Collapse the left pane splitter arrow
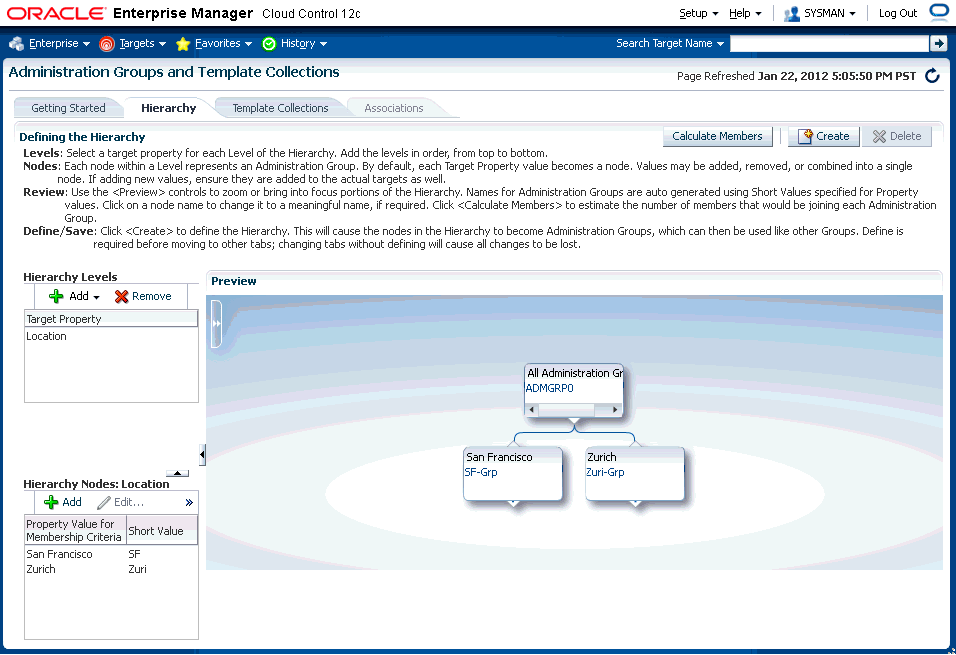This screenshot has height=655, width=956. [x=202, y=454]
